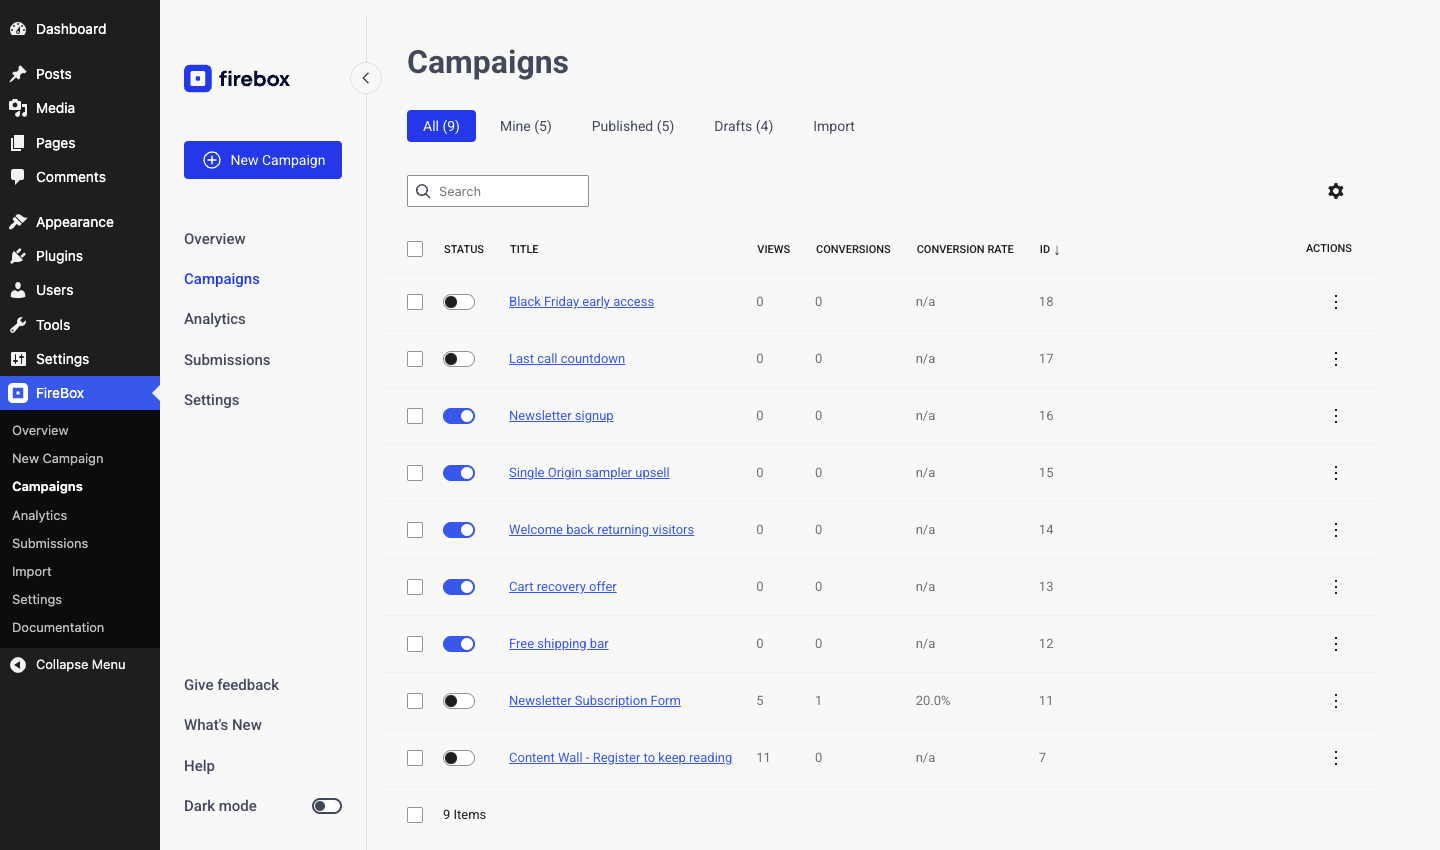
Task: Click the New Campaign button
Action: point(263,160)
